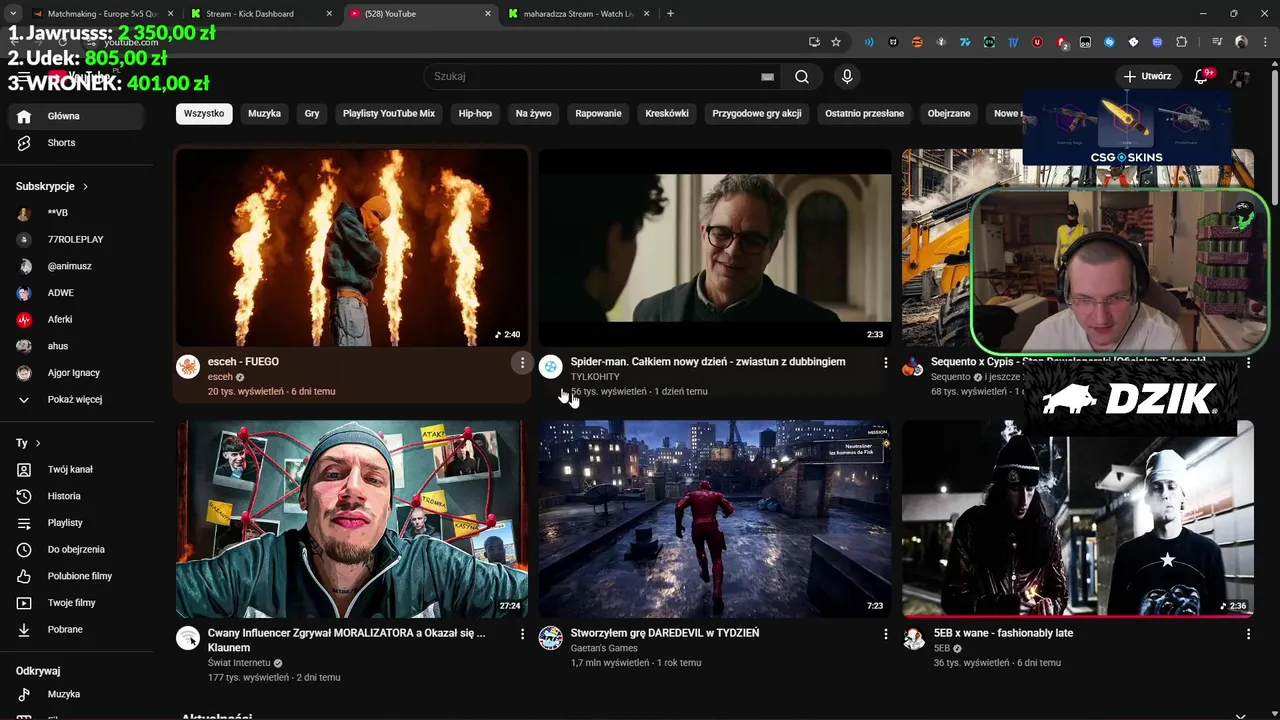Select the Hip-hop filter chip
This screenshot has height=720, width=1280.
pos(475,114)
